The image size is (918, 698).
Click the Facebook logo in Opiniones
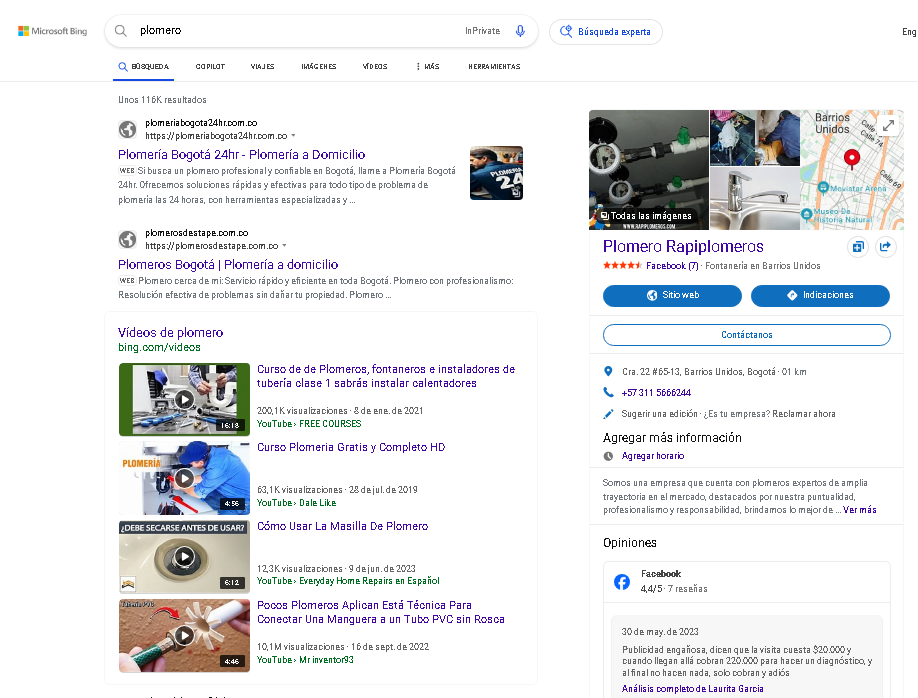(x=621, y=581)
